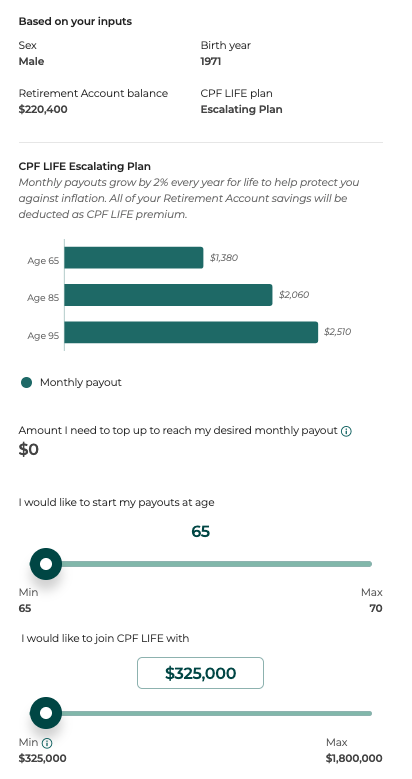Click the $1,380 payout value label
Image resolution: width=412 pixels, height=779 pixels.
point(224,258)
